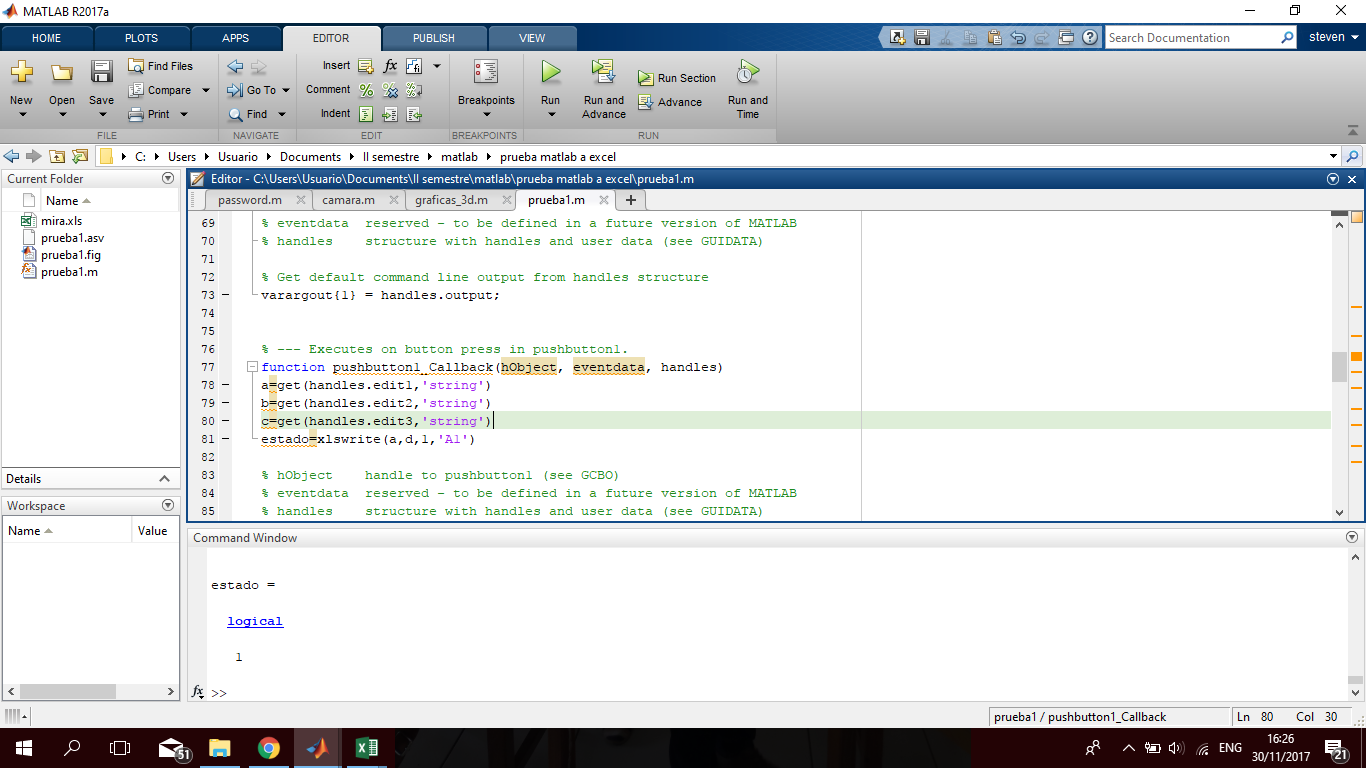
Task: Open the Breakpoints dropdown arrow
Action: pyautogui.click(x=486, y=114)
